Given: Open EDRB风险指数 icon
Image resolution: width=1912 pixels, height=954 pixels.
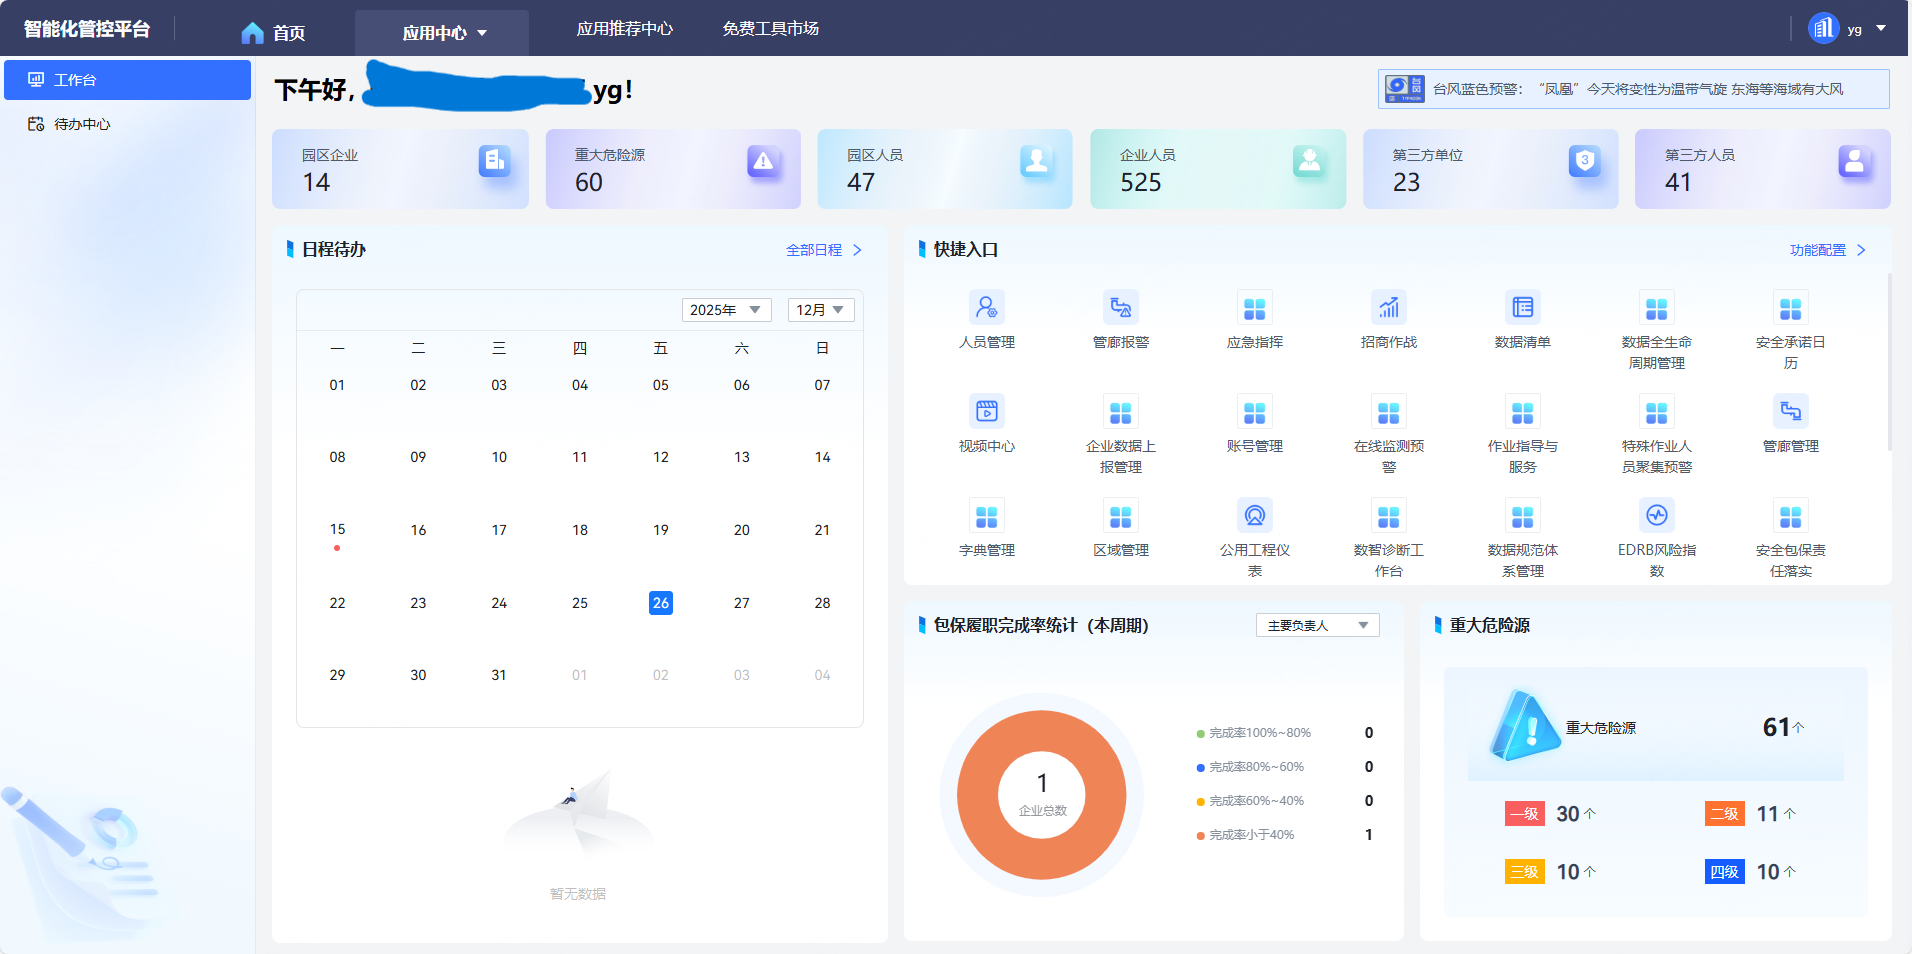Looking at the screenshot, I should 1656,515.
